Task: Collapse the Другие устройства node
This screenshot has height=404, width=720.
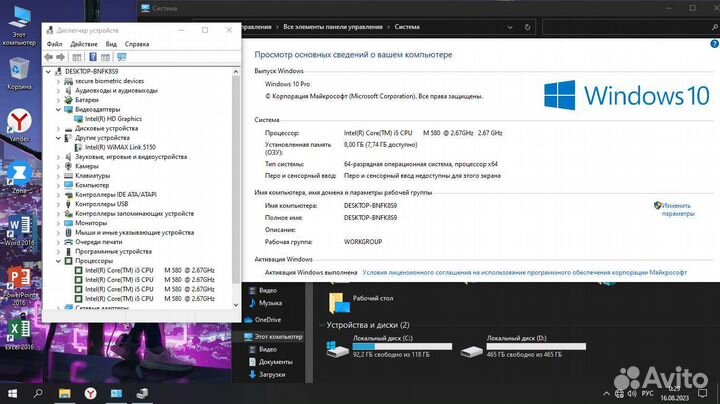Action: (x=58, y=138)
